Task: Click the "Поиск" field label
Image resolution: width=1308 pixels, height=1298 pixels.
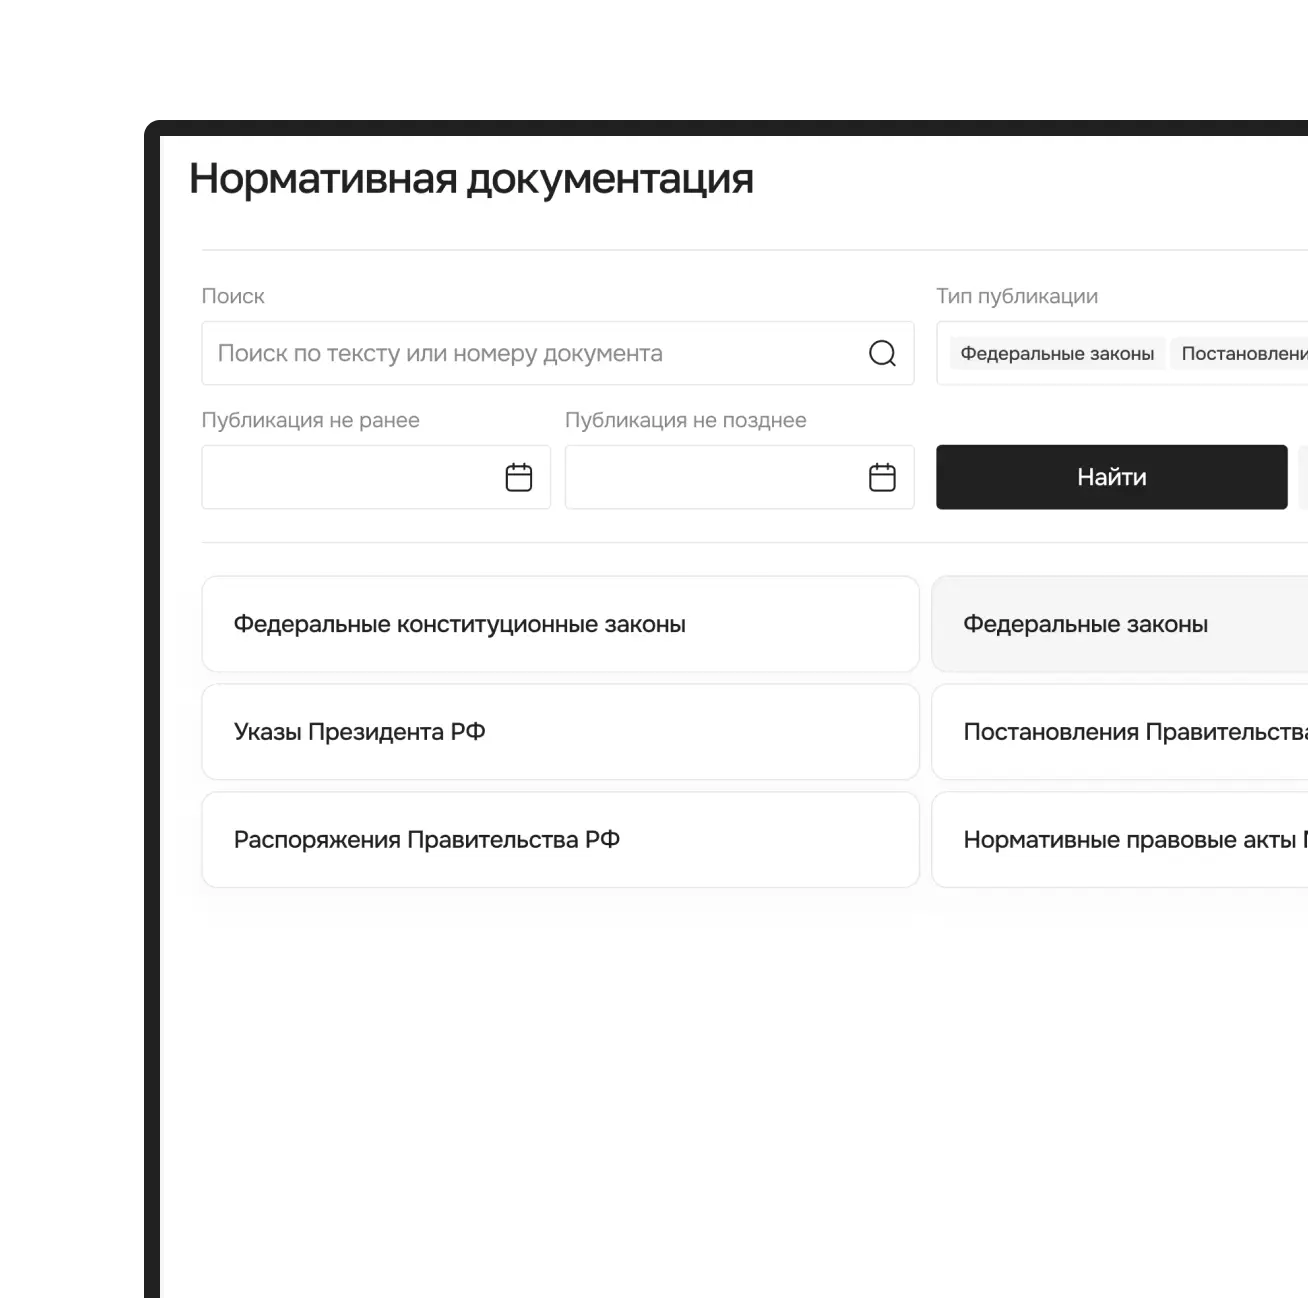Action: pyautogui.click(x=233, y=296)
